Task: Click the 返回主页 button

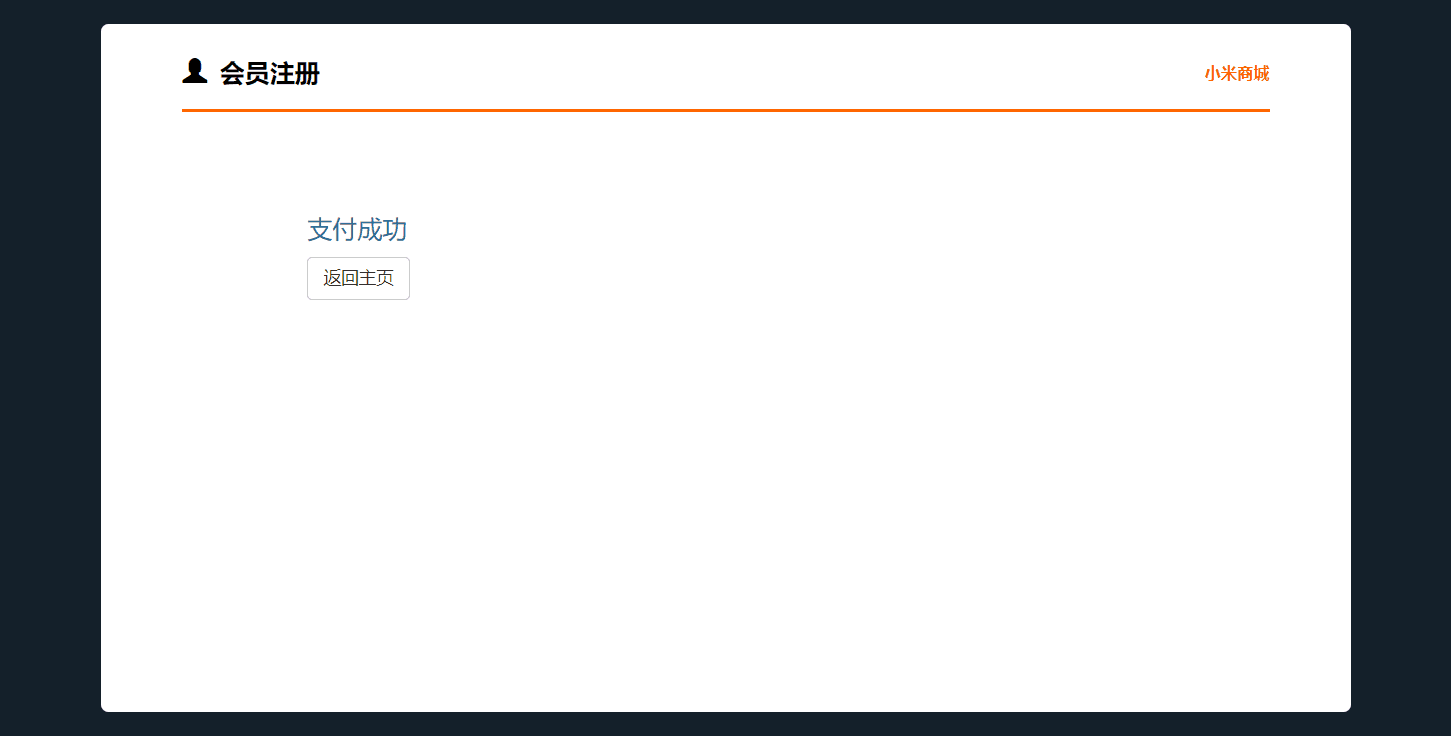Action: coord(358,278)
